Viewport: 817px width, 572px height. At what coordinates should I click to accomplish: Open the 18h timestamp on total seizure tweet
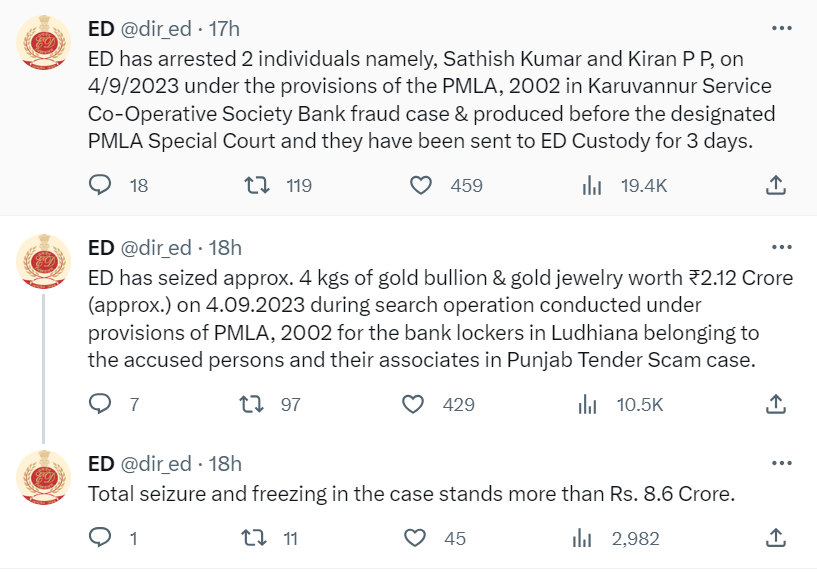coord(225,464)
